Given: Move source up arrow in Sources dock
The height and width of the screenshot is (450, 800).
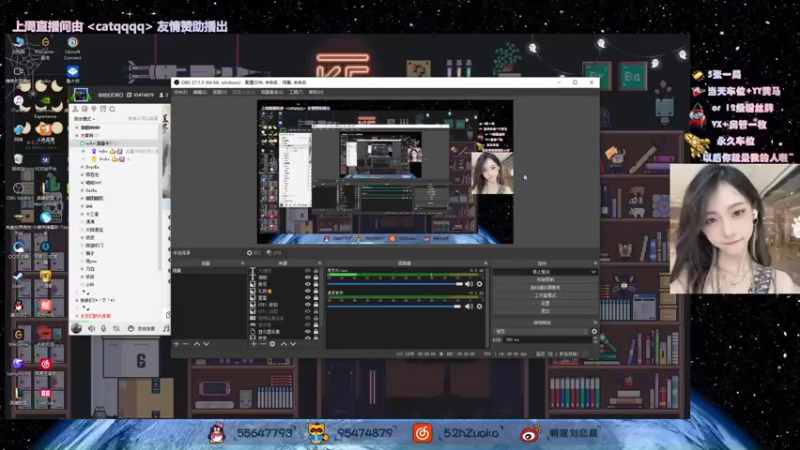Looking at the screenshot, I should pyautogui.click(x=284, y=344).
